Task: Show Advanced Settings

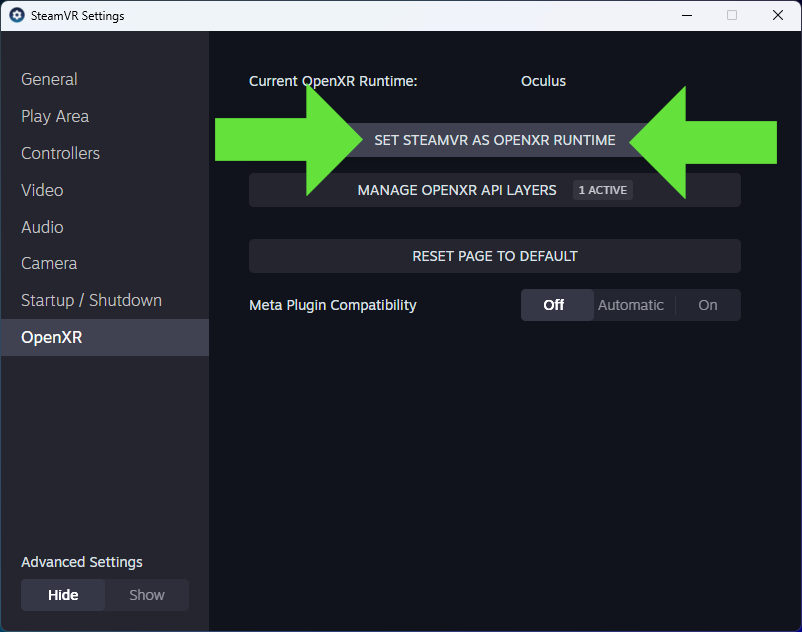Action: click(146, 595)
